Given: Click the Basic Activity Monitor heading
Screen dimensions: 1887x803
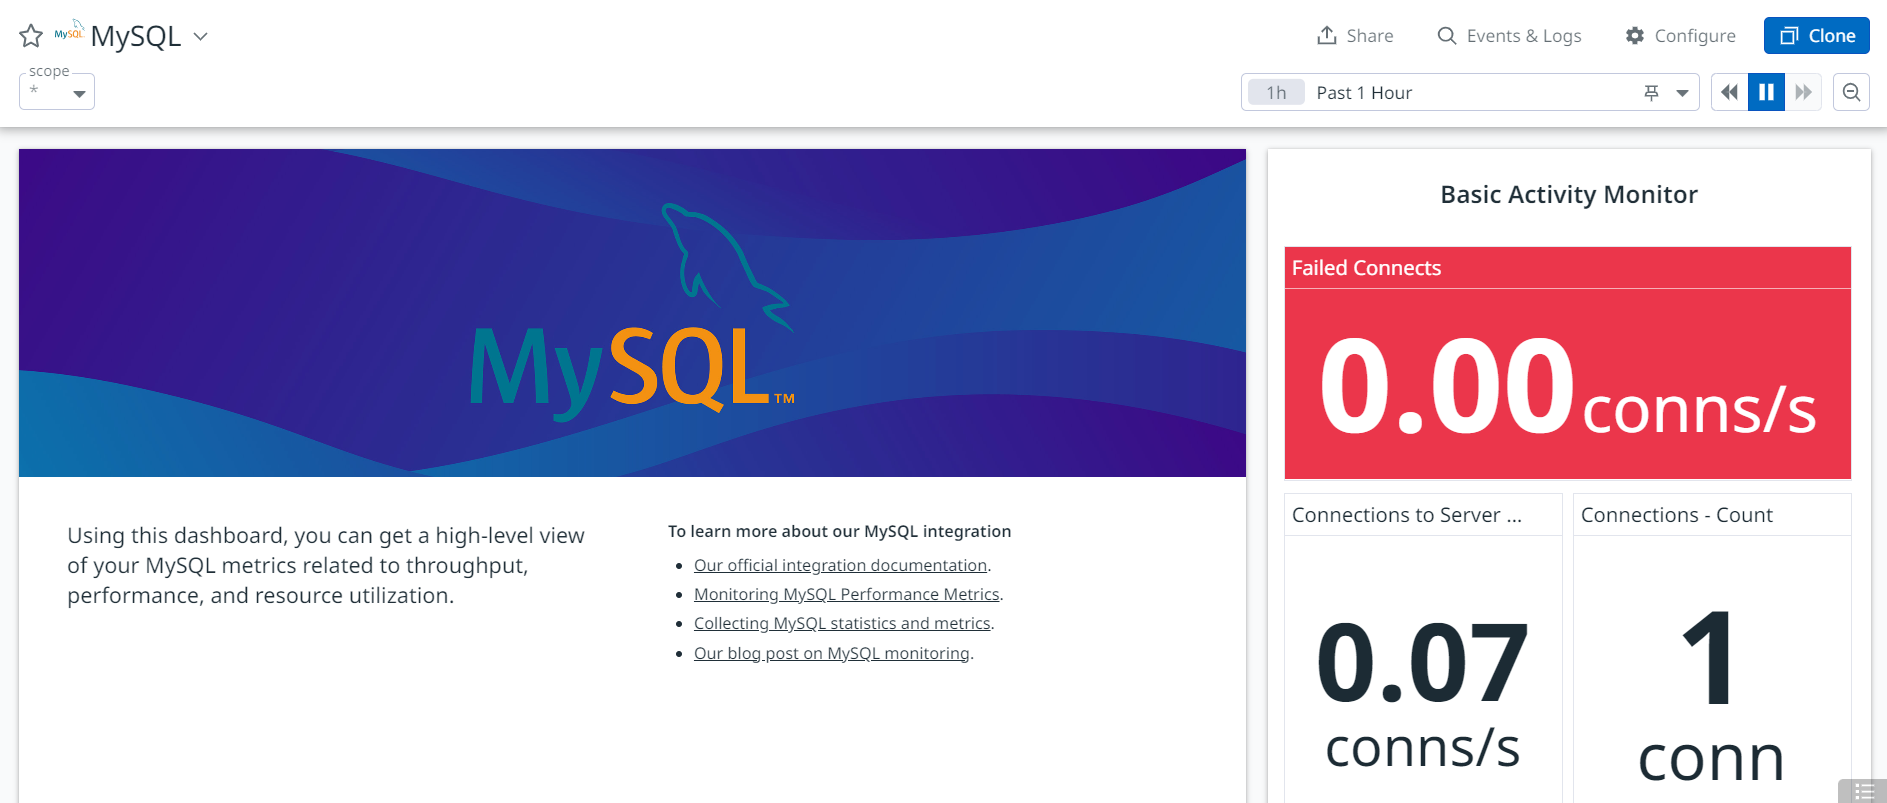Looking at the screenshot, I should 1568,195.
